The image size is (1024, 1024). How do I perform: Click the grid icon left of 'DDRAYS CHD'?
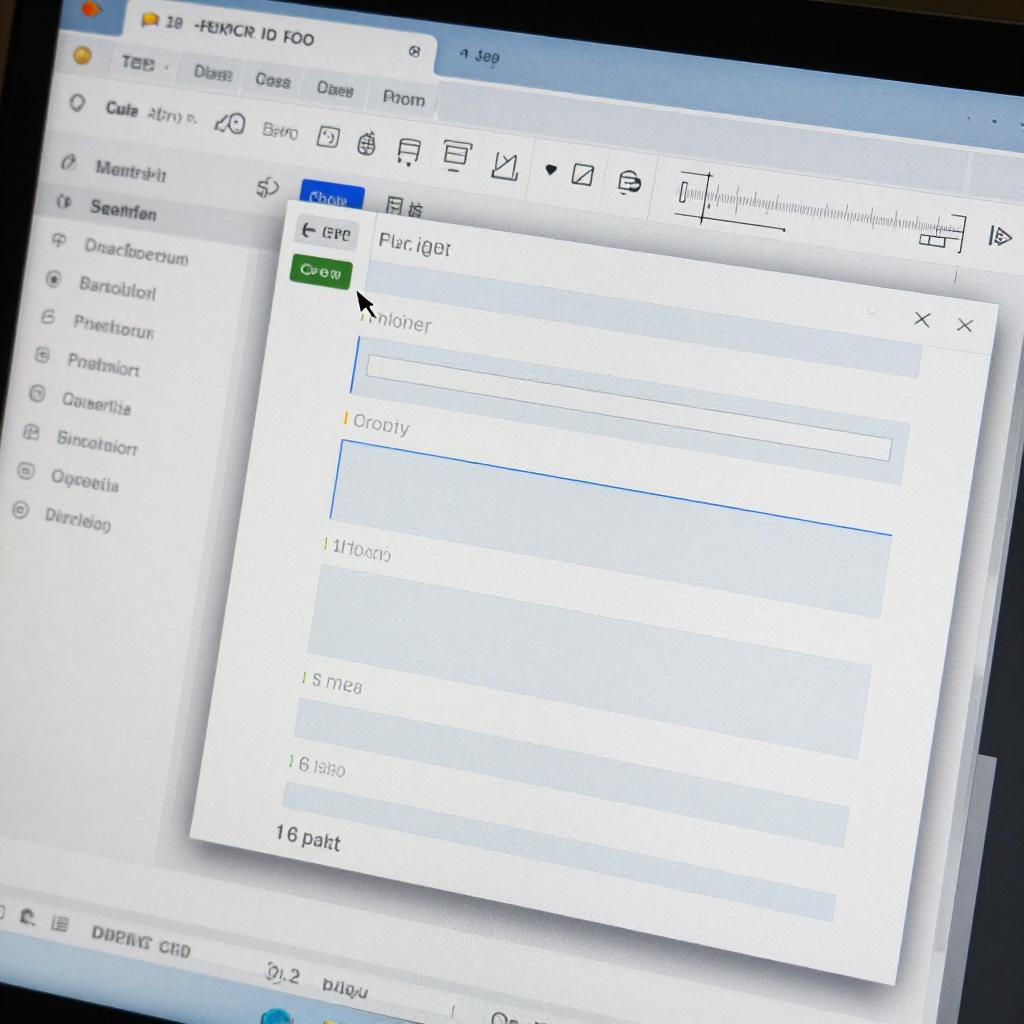pos(59,923)
